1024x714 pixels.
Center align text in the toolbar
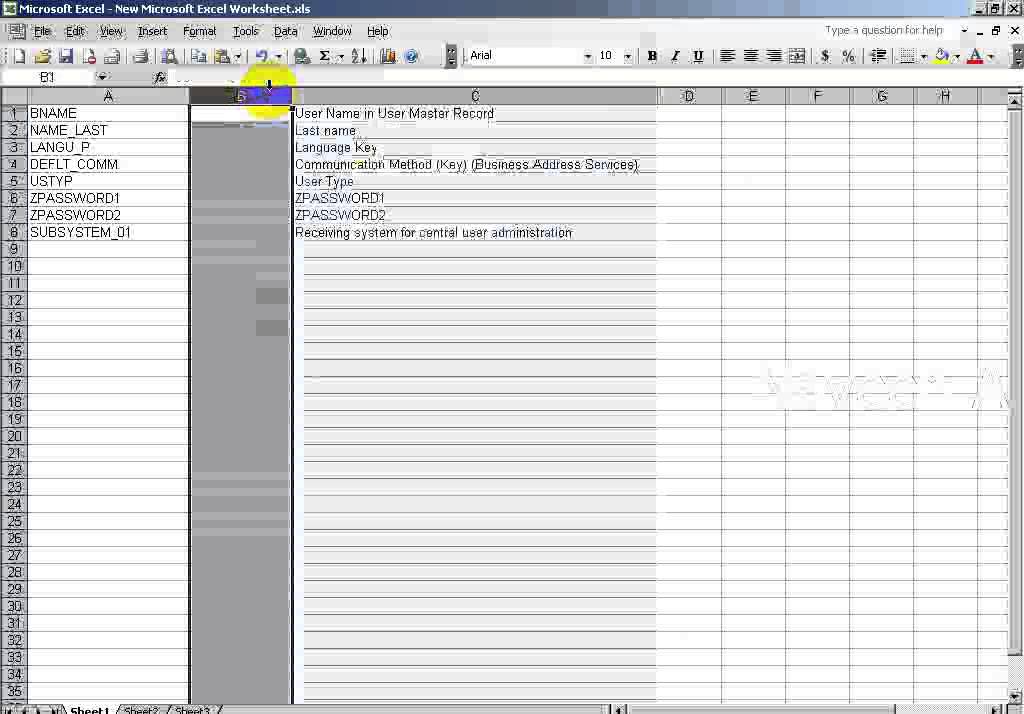pyautogui.click(x=750, y=56)
